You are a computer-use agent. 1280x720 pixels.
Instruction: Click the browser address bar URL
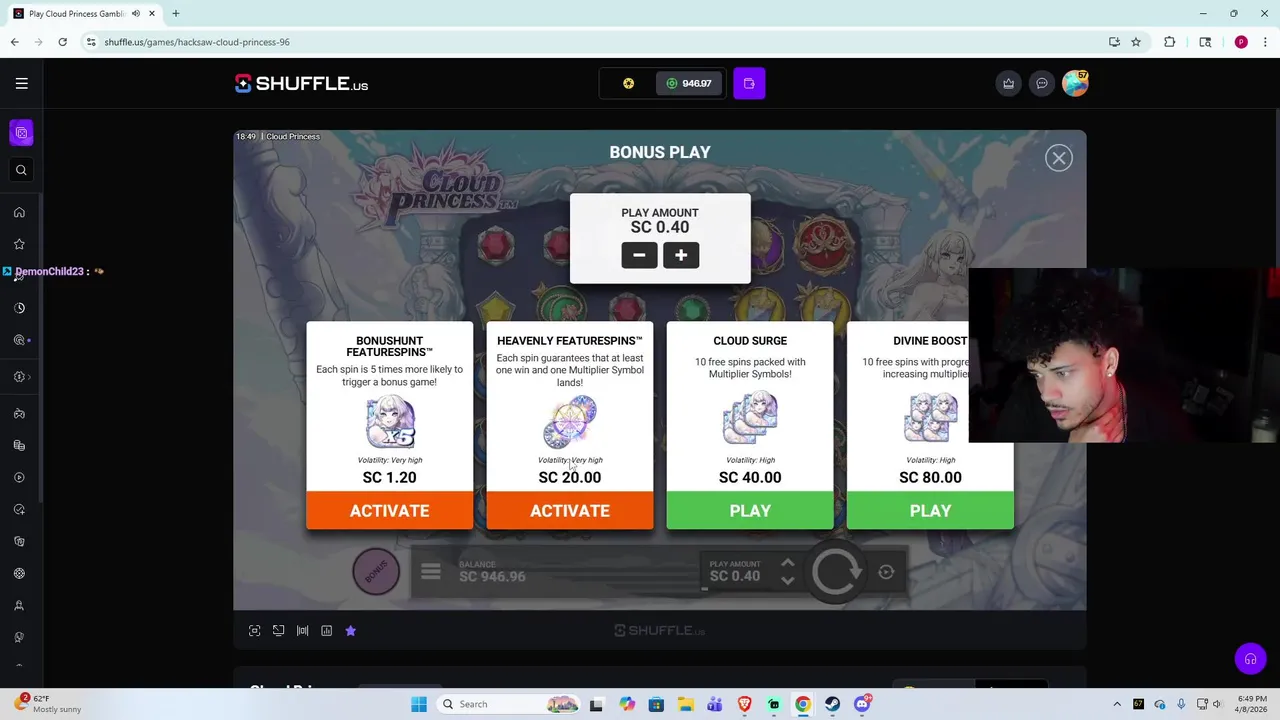click(197, 42)
